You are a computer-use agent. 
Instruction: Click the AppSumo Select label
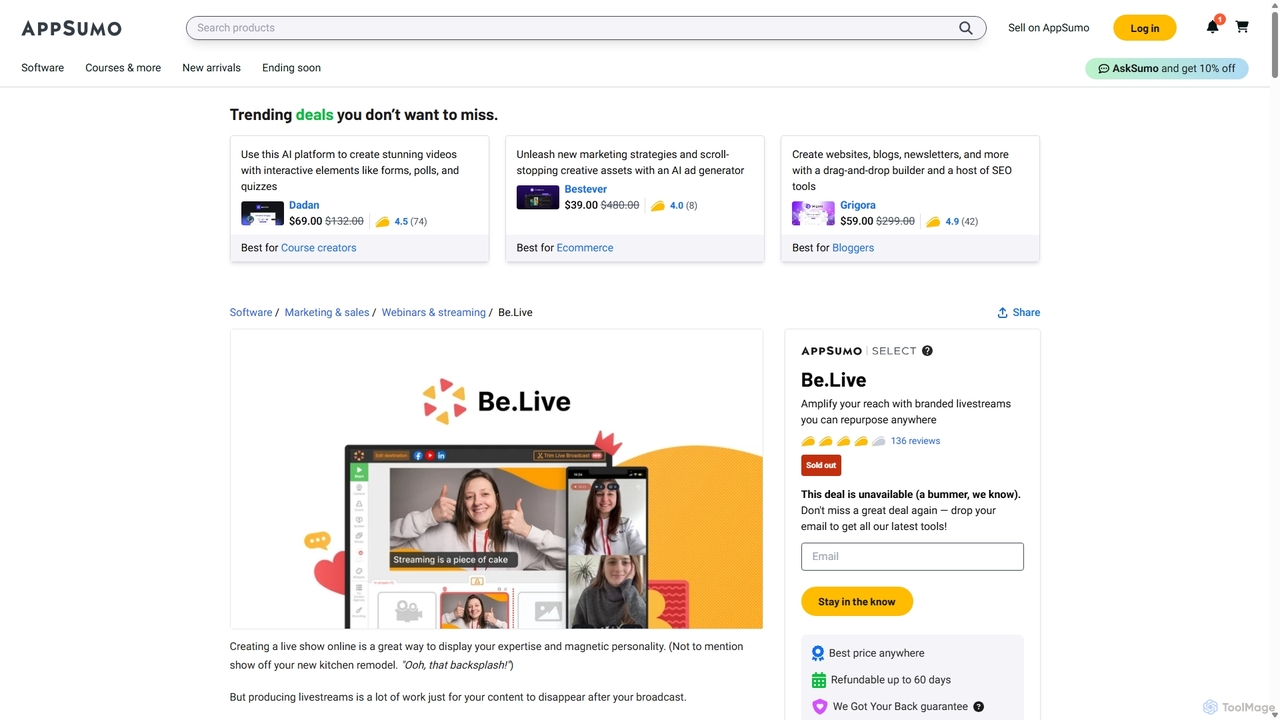(x=859, y=351)
